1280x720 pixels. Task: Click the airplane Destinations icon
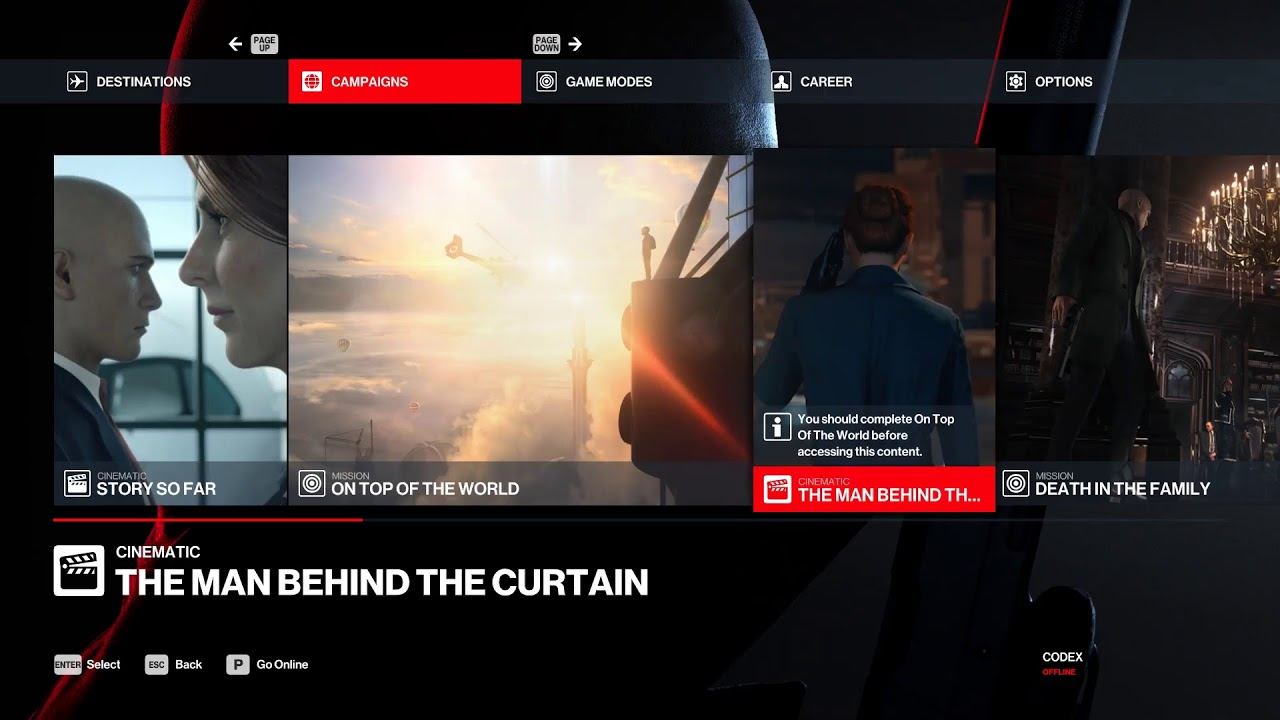pyautogui.click(x=77, y=82)
